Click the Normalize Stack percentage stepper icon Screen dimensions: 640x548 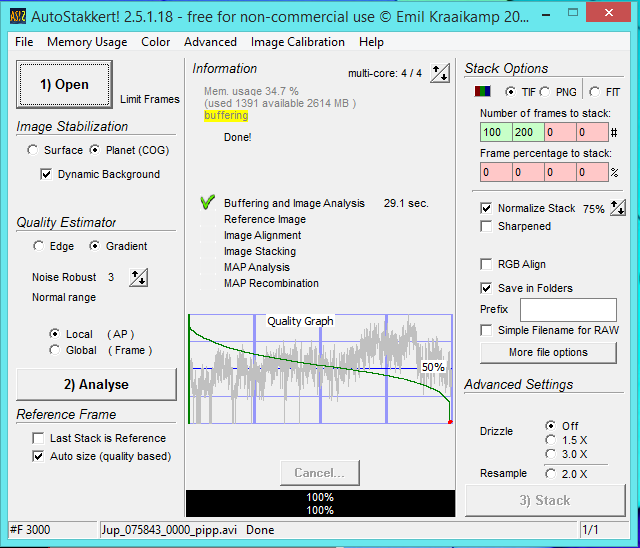[618, 208]
